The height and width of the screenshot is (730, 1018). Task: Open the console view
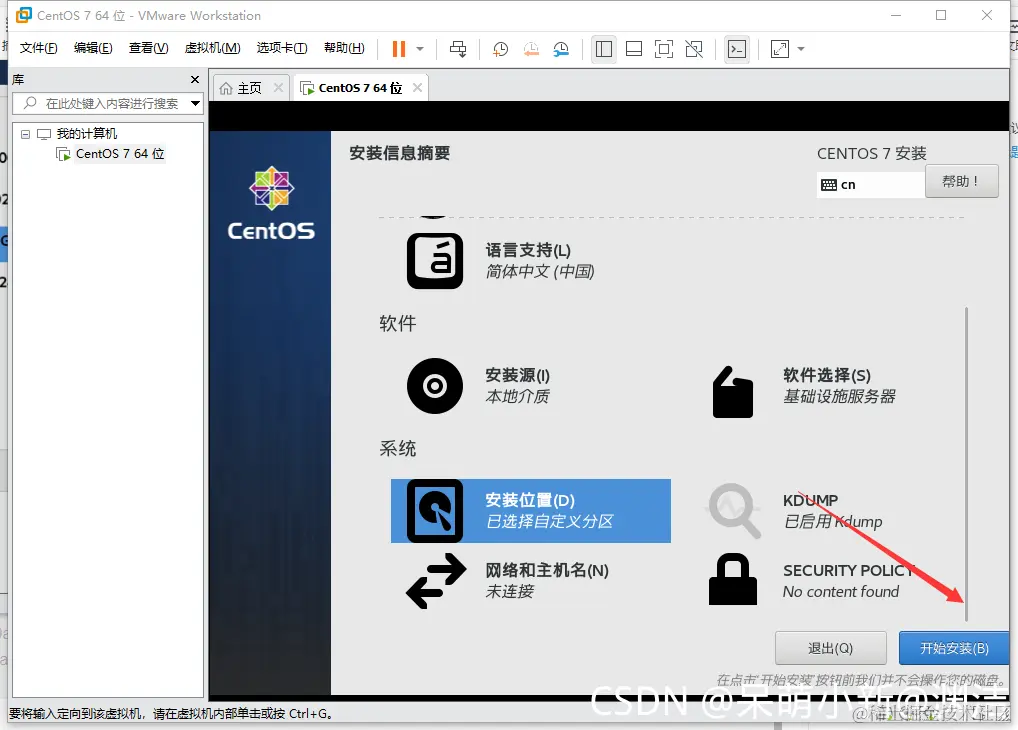click(x=737, y=49)
